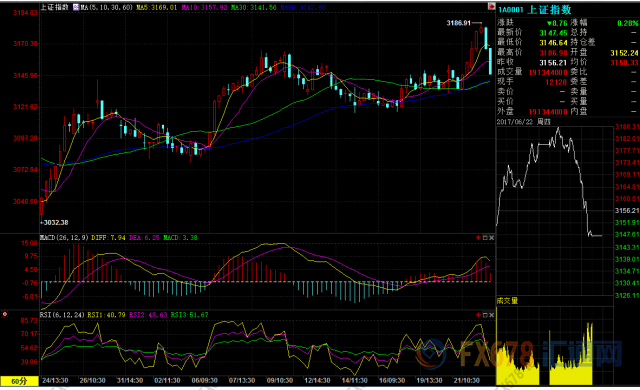640x390 pixels.
Task: Click the MA(5,10,30,60) indicator label
Action: coord(107,7)
